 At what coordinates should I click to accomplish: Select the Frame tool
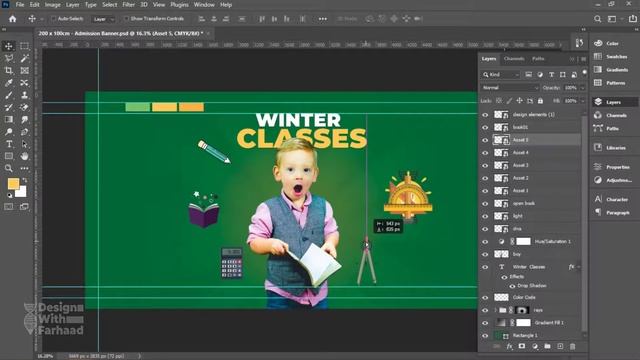click(x=24, y=70)
